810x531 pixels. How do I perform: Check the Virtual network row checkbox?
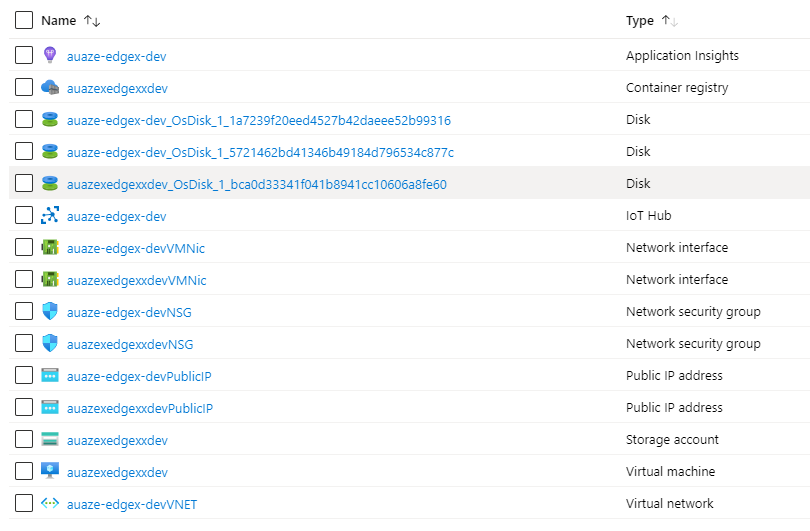[x=24, y=504]
